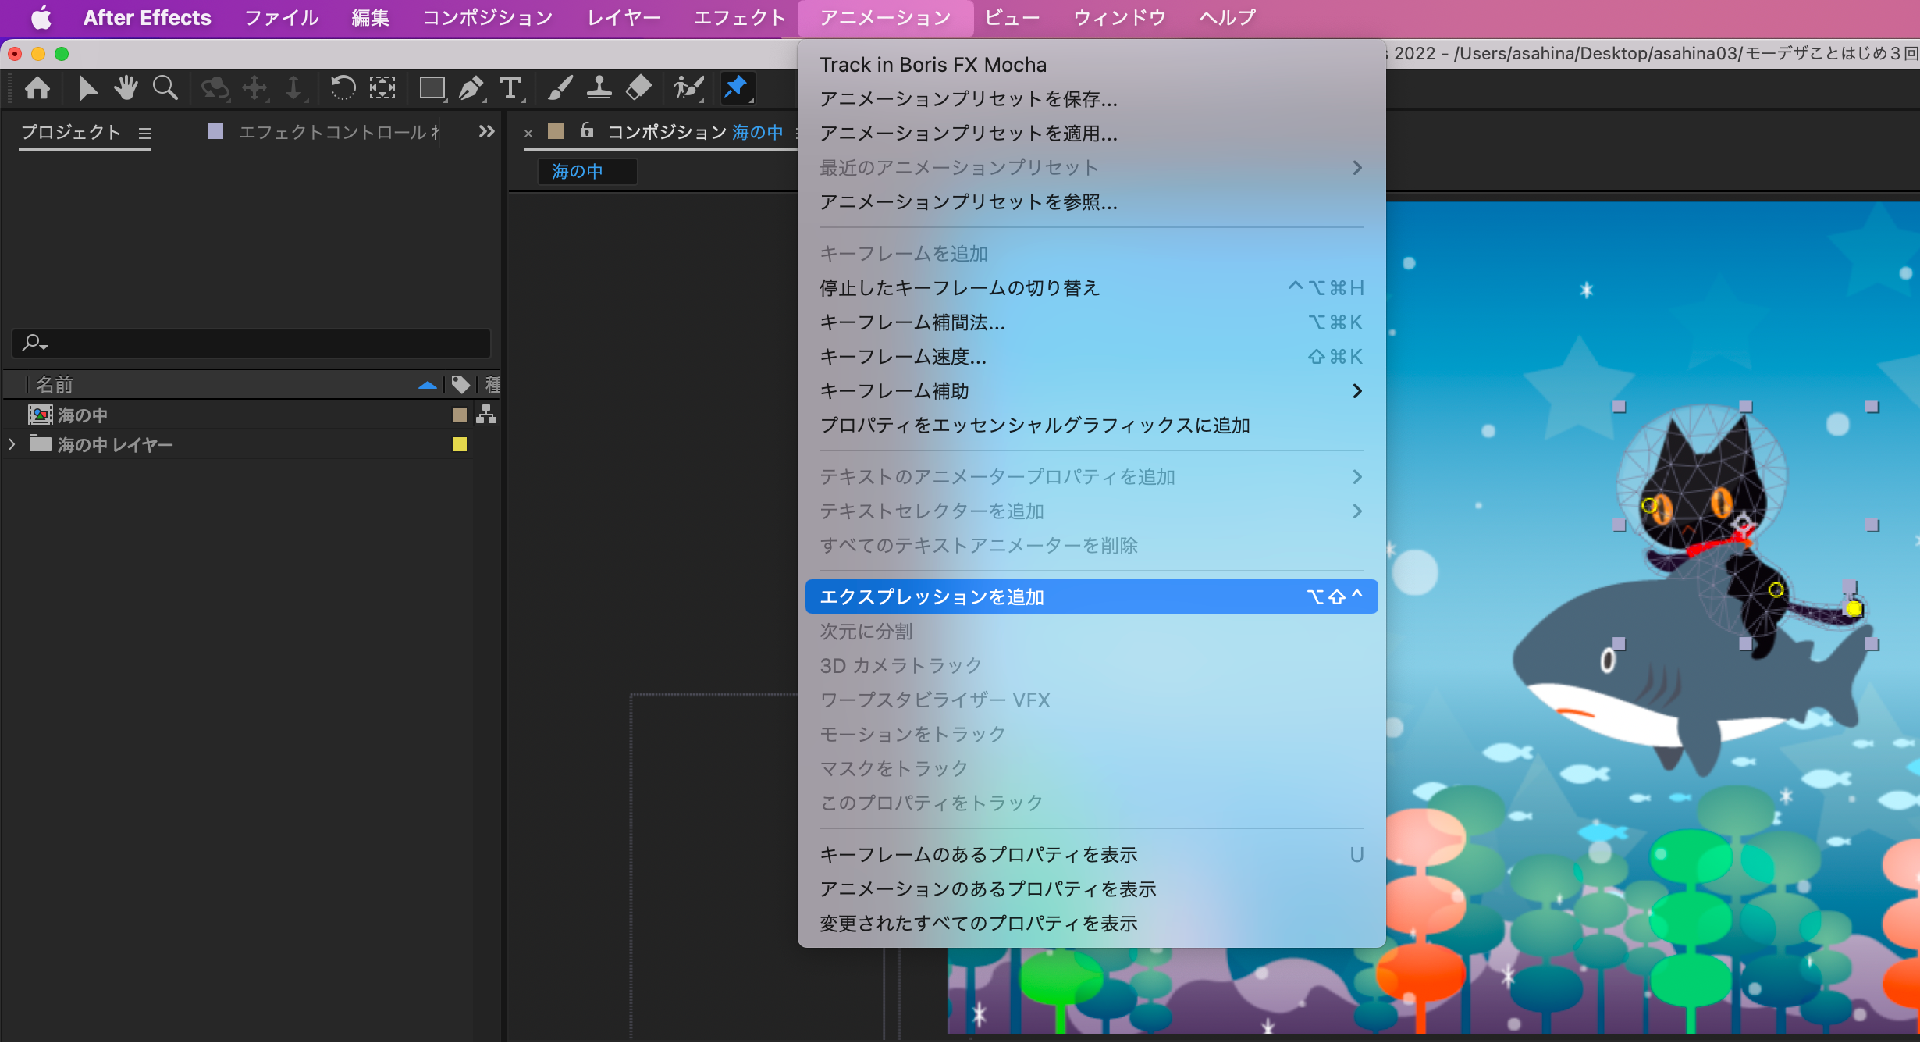Expand the 海の中 レイヤー folder
Viewport: 1920px width, 1042px height.
pos(12,445)
